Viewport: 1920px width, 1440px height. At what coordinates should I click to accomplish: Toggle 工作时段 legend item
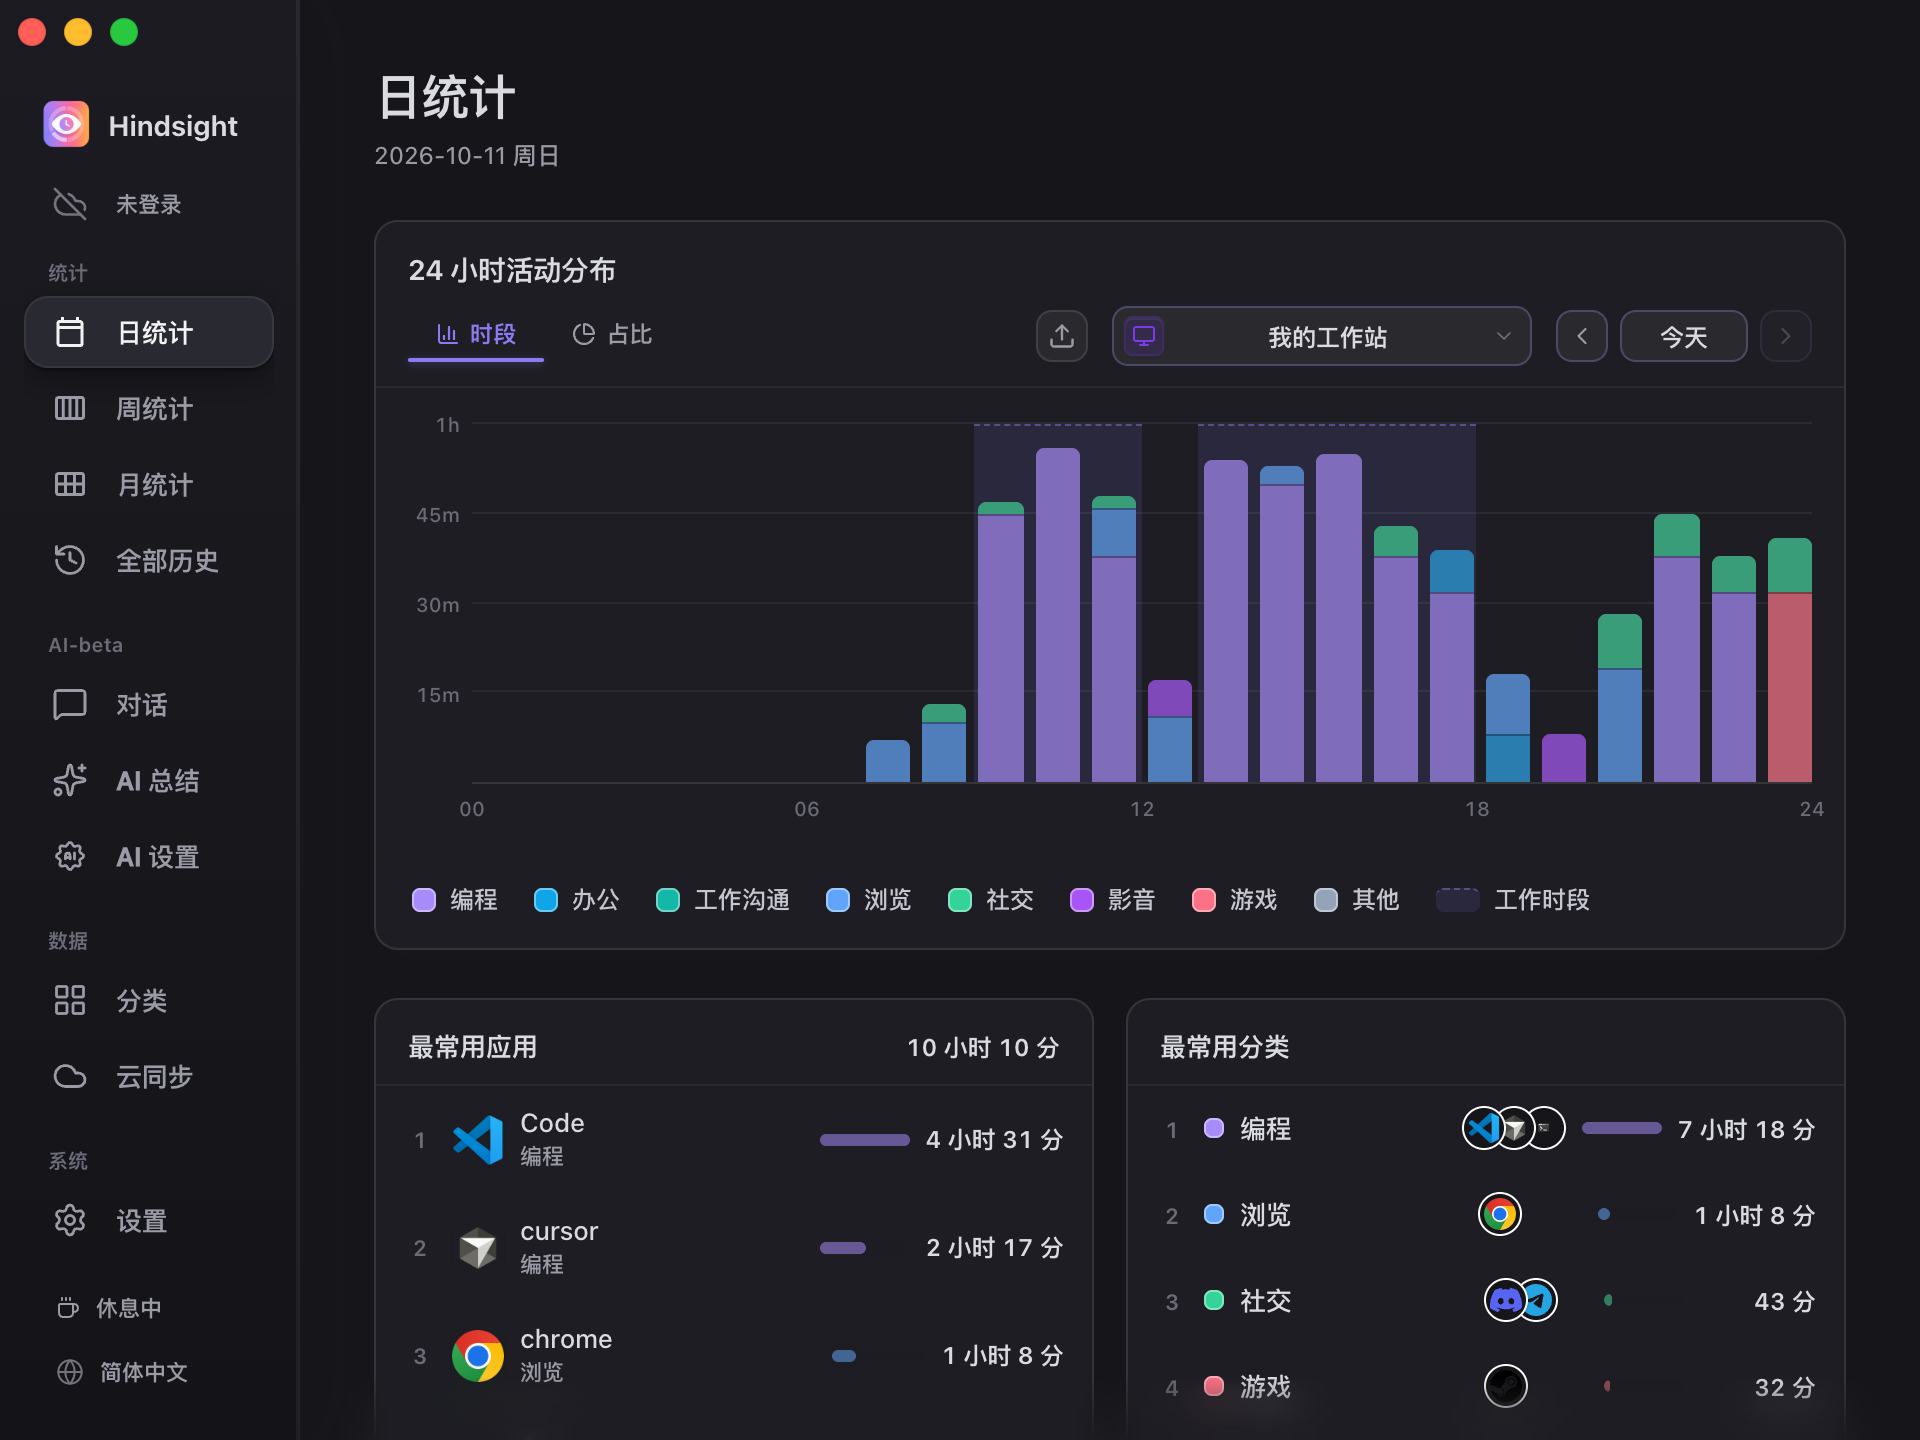[x=1513, y=900]
